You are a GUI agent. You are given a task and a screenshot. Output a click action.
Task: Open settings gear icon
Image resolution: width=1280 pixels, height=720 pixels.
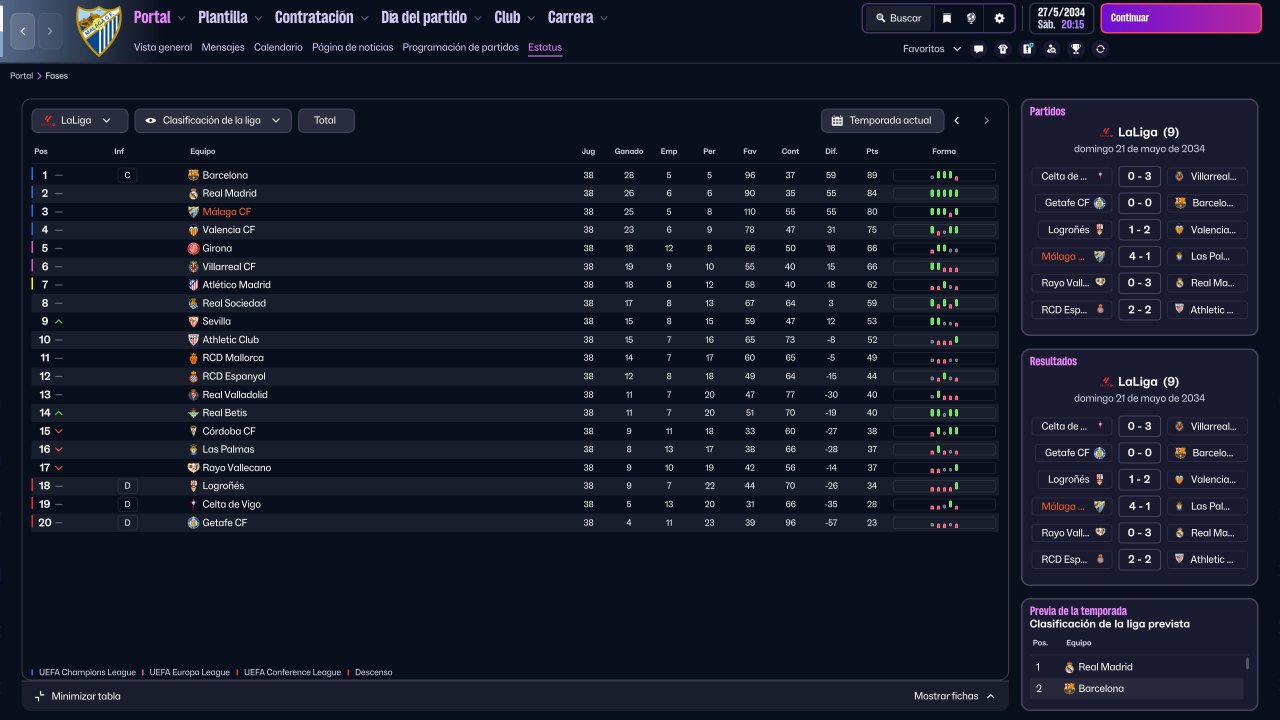point(999,18)
